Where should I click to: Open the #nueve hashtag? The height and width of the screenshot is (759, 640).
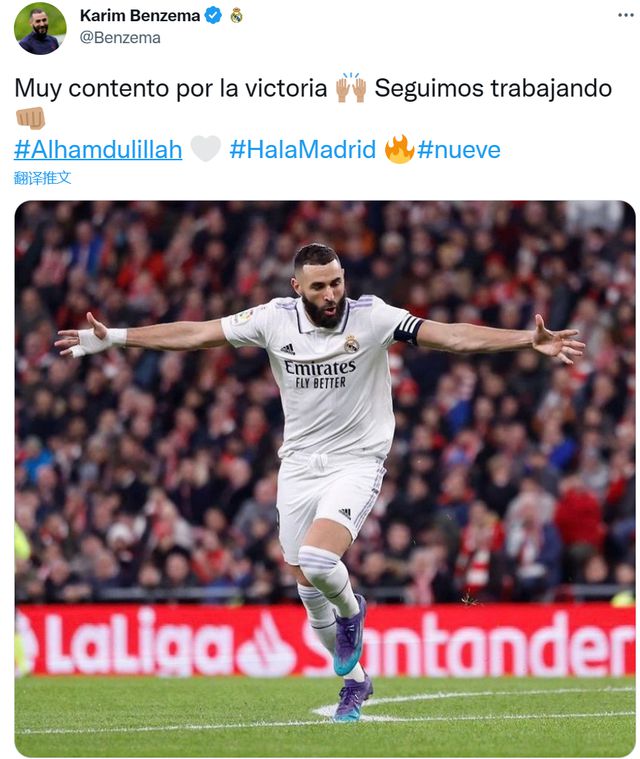459,149
